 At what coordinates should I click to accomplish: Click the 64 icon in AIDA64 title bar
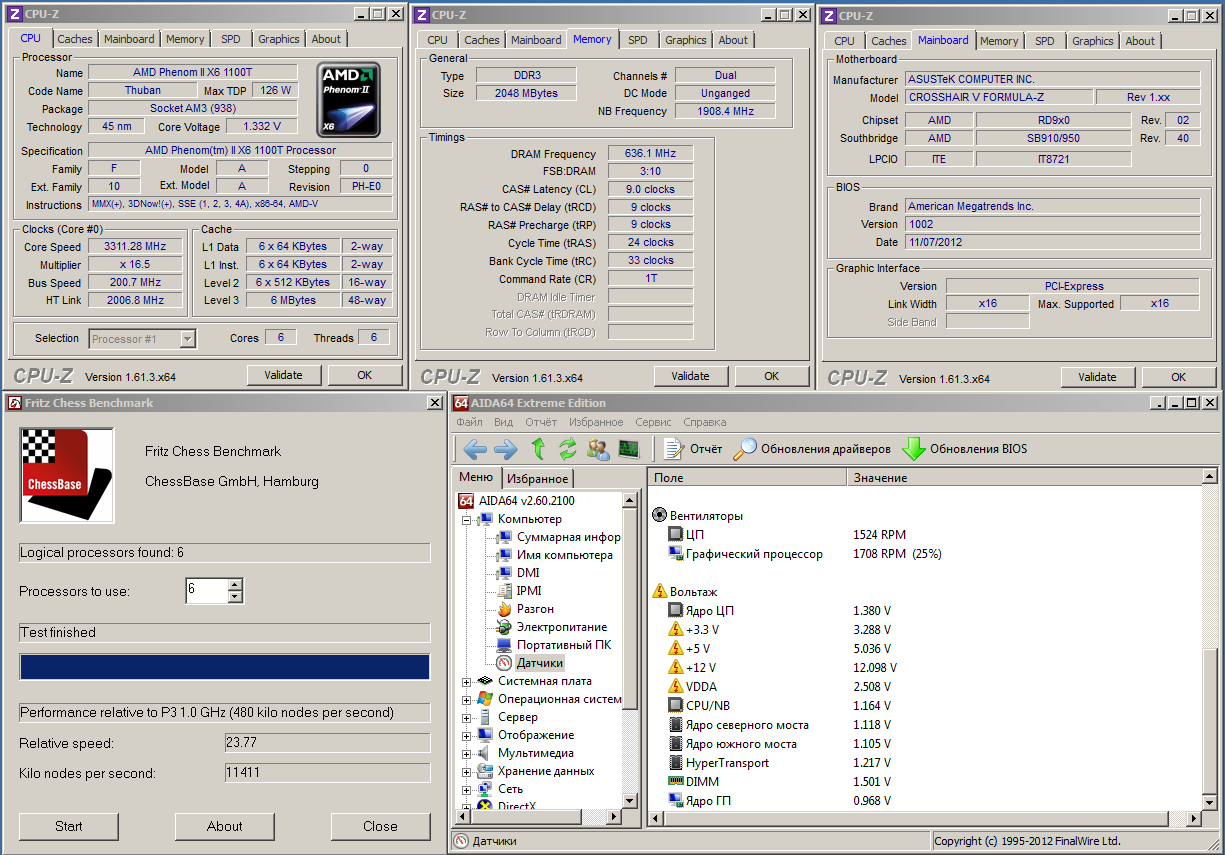461,403
